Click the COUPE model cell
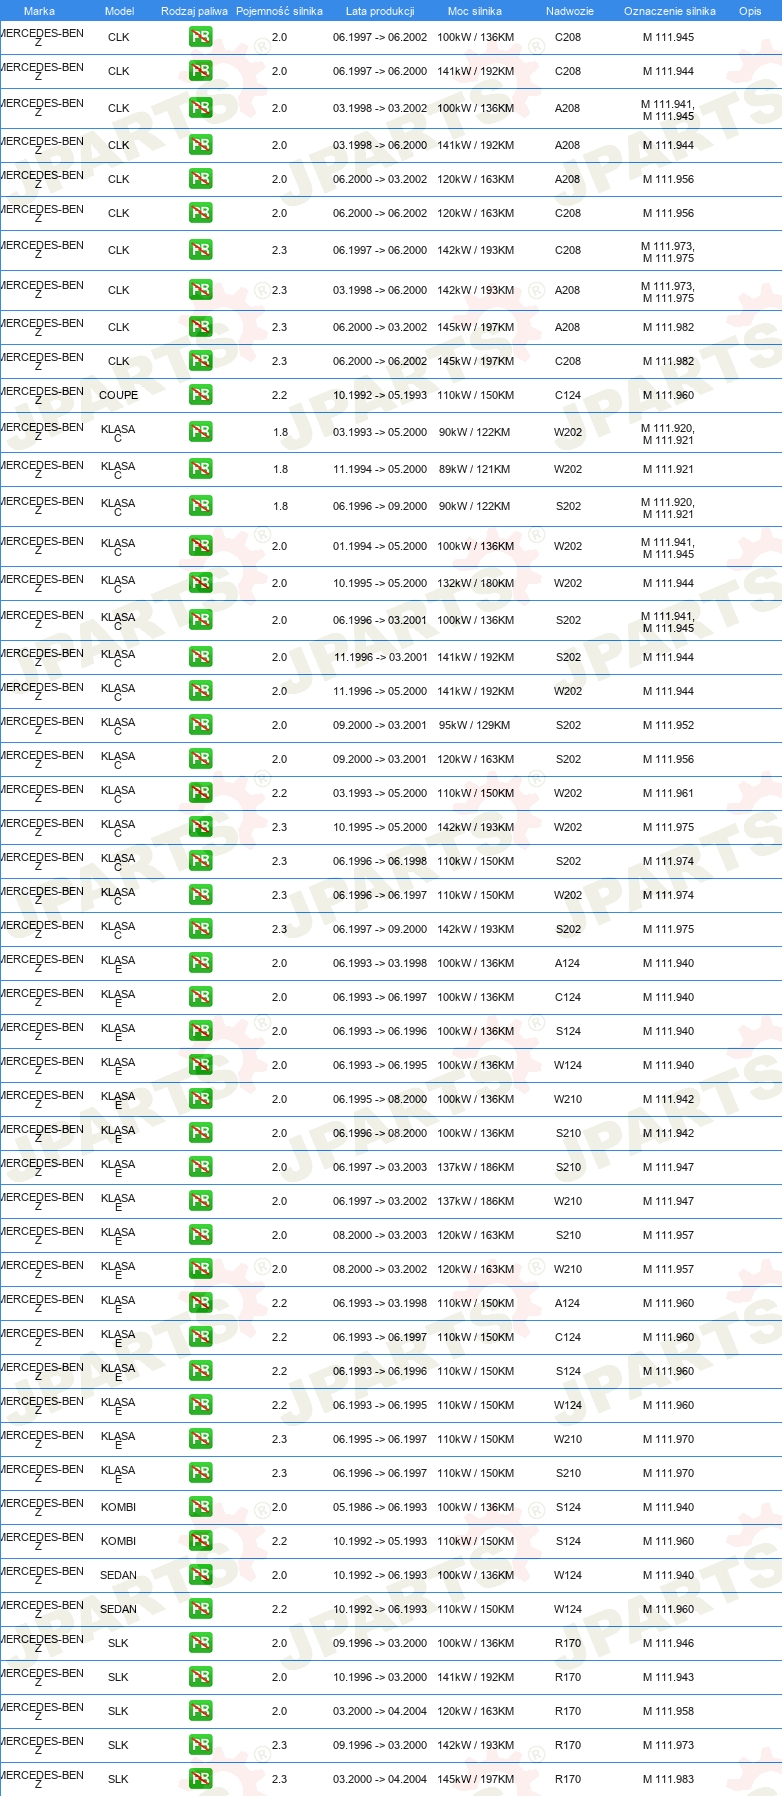The height and width of the screenshot is (1796, 782). point(118,395)
